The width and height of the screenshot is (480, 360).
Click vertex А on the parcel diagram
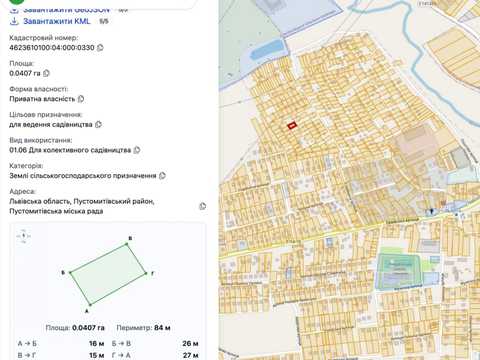click(90, 305)
